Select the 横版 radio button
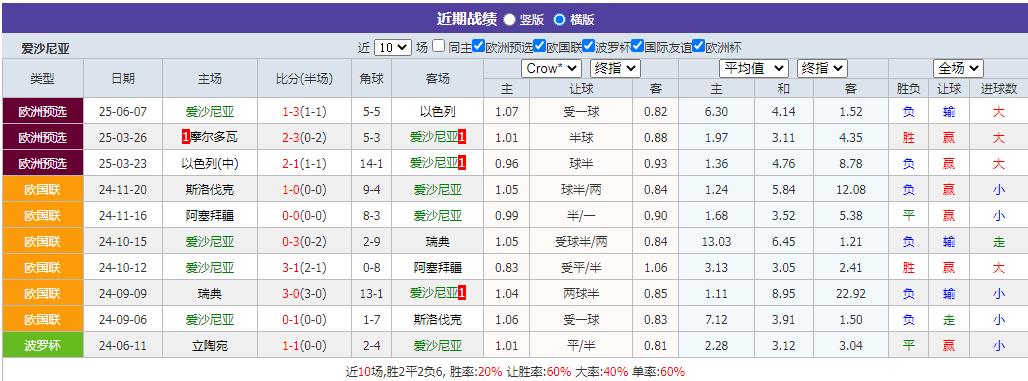Viewport: 1028px width, 381px height. (x=559, y=20)
